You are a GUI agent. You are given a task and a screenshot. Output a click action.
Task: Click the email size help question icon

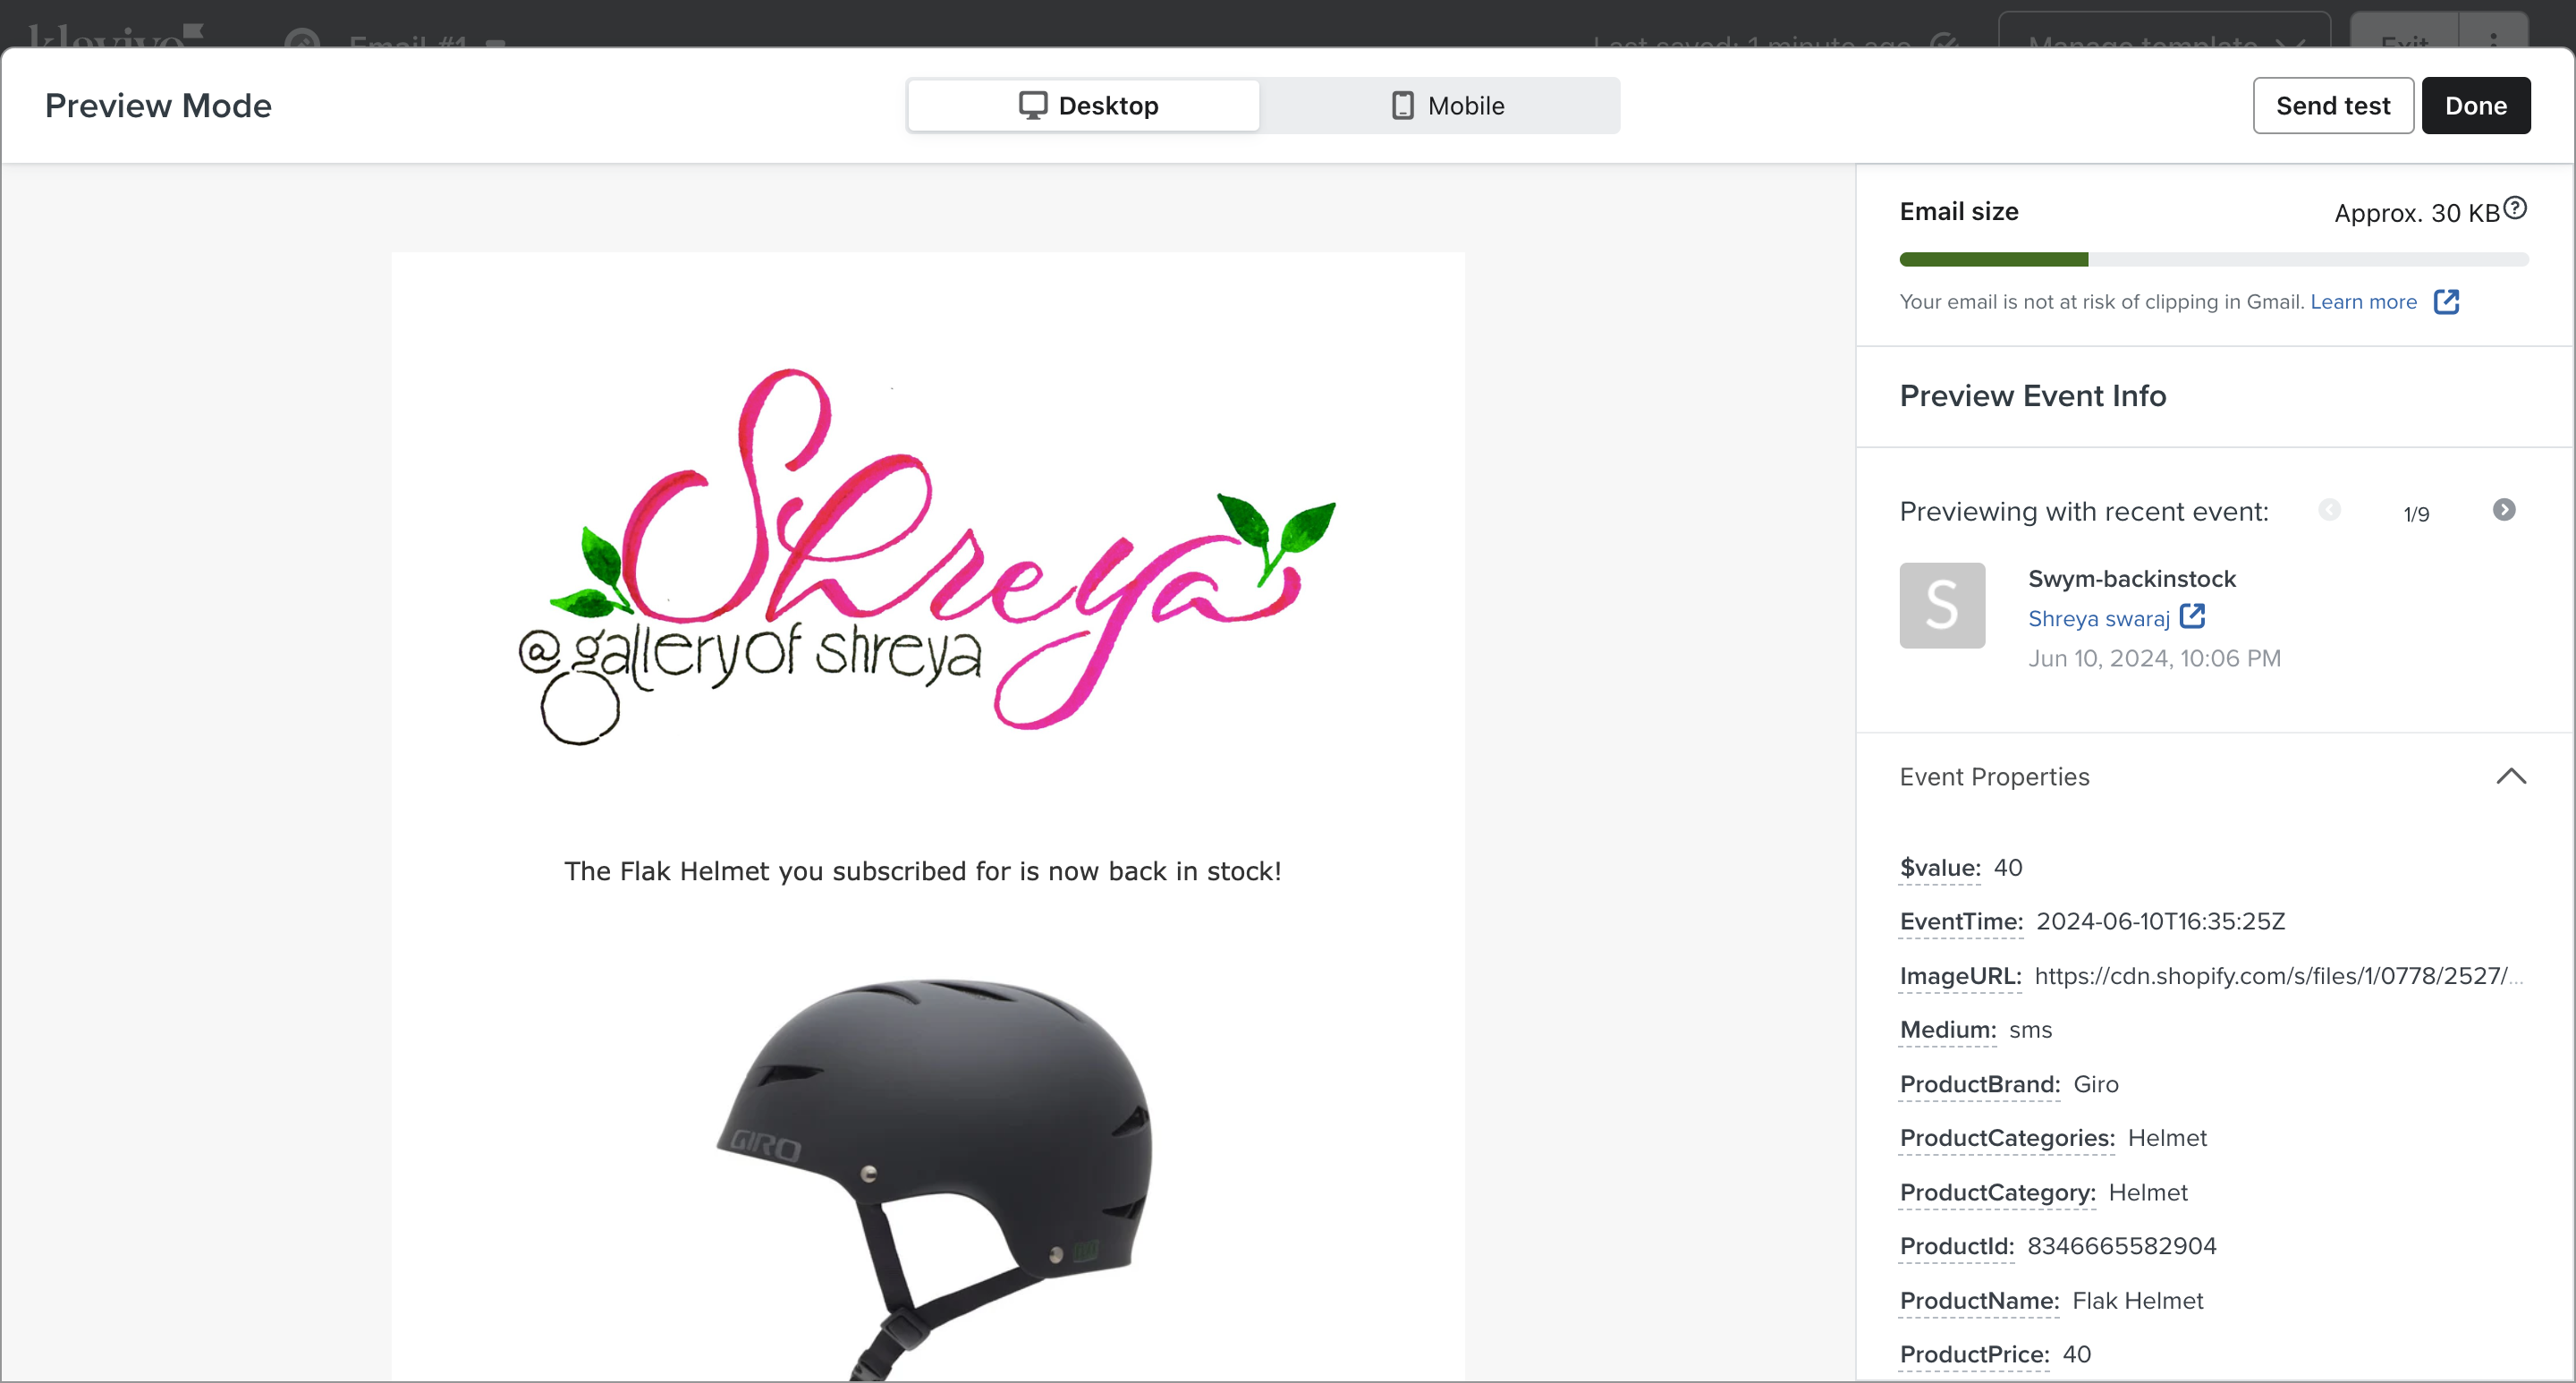(x=2515, y=208)
